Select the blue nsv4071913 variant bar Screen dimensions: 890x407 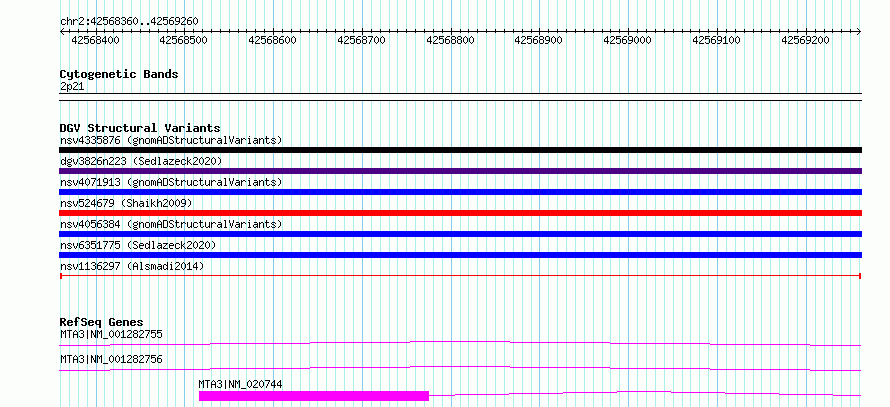(460, 192)
